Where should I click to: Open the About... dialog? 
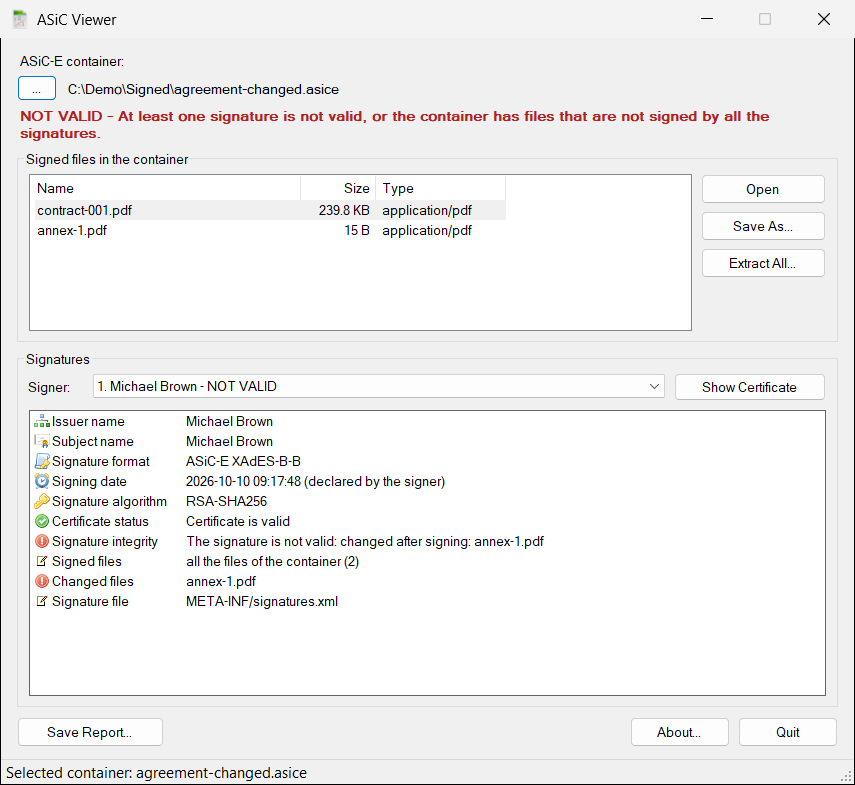point(679,732)
